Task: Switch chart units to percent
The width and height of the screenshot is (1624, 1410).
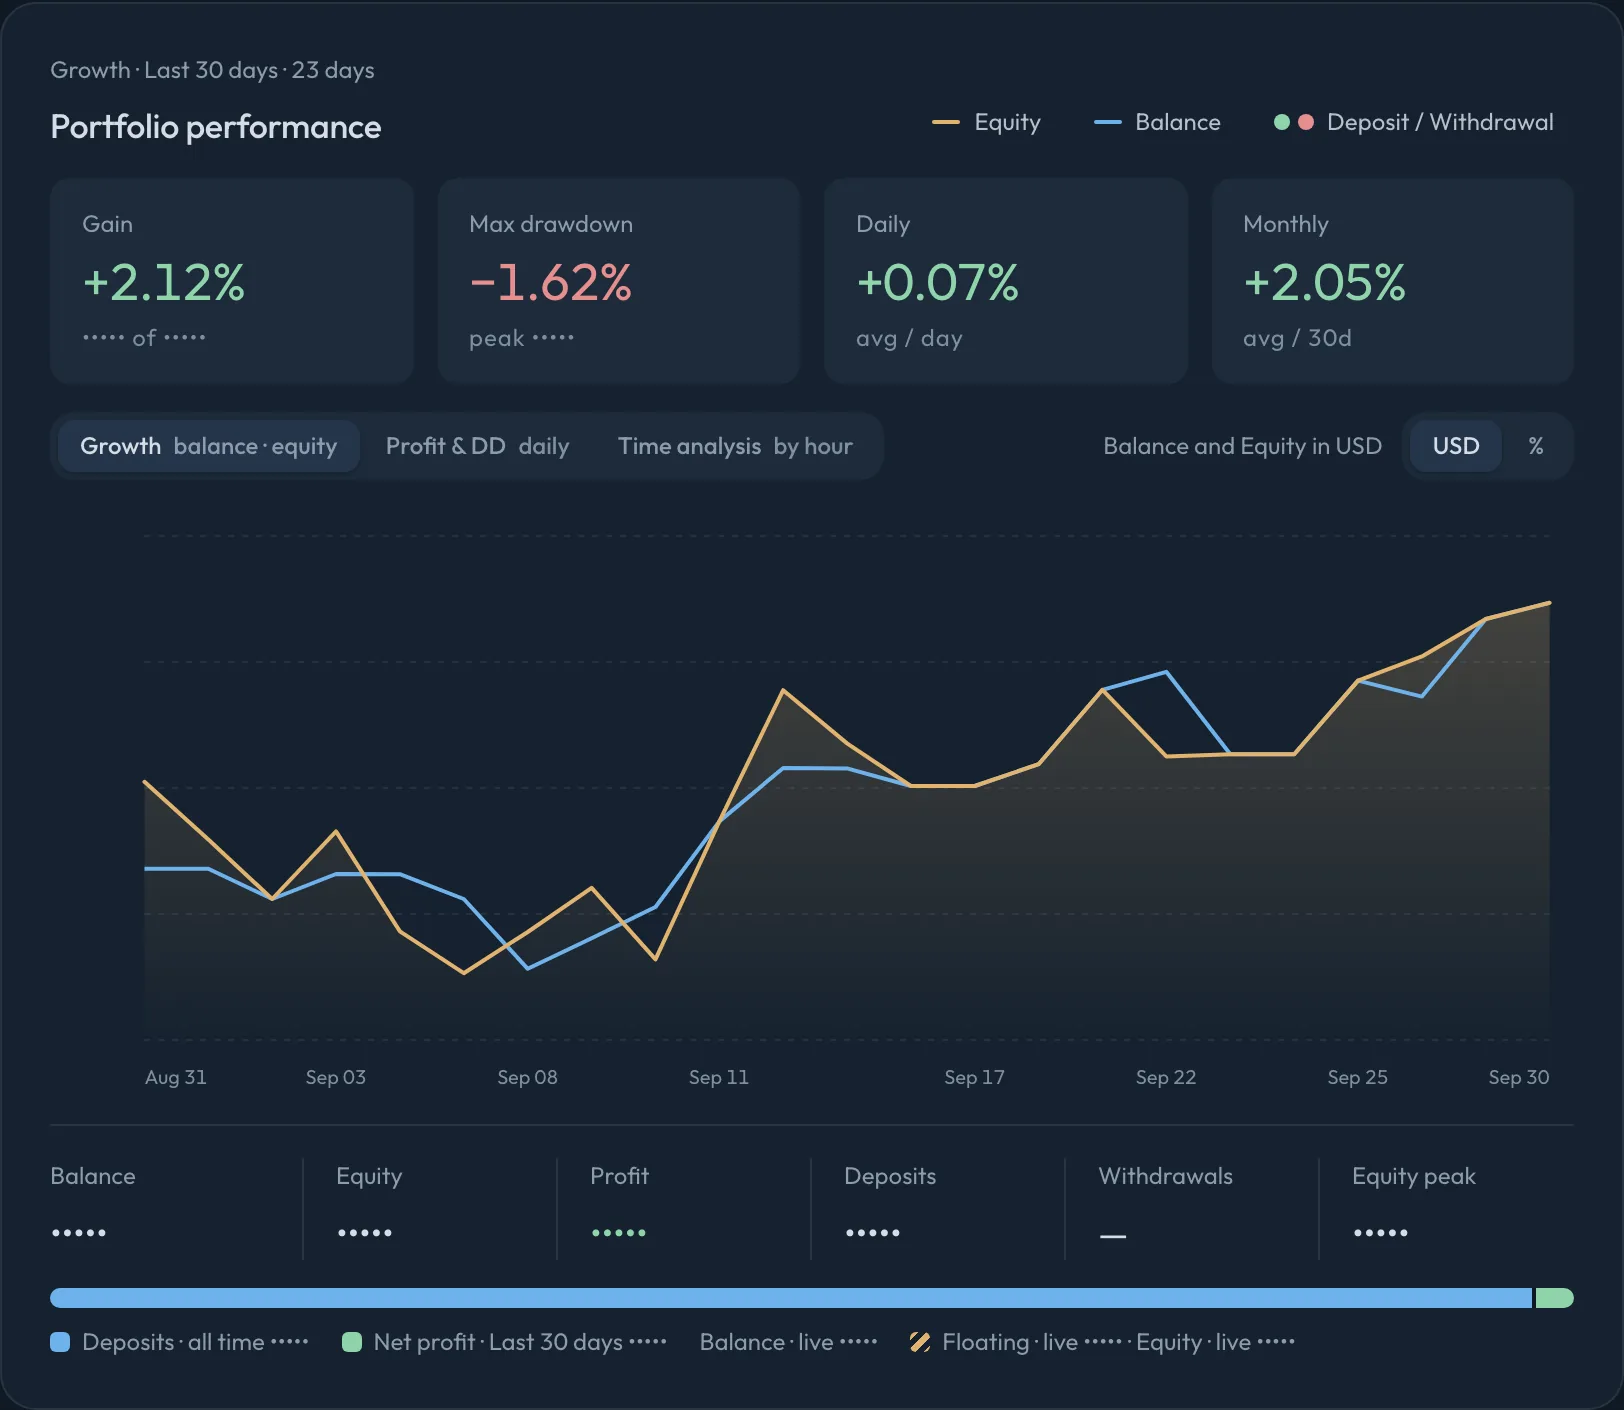Action: coord(1536,446)
